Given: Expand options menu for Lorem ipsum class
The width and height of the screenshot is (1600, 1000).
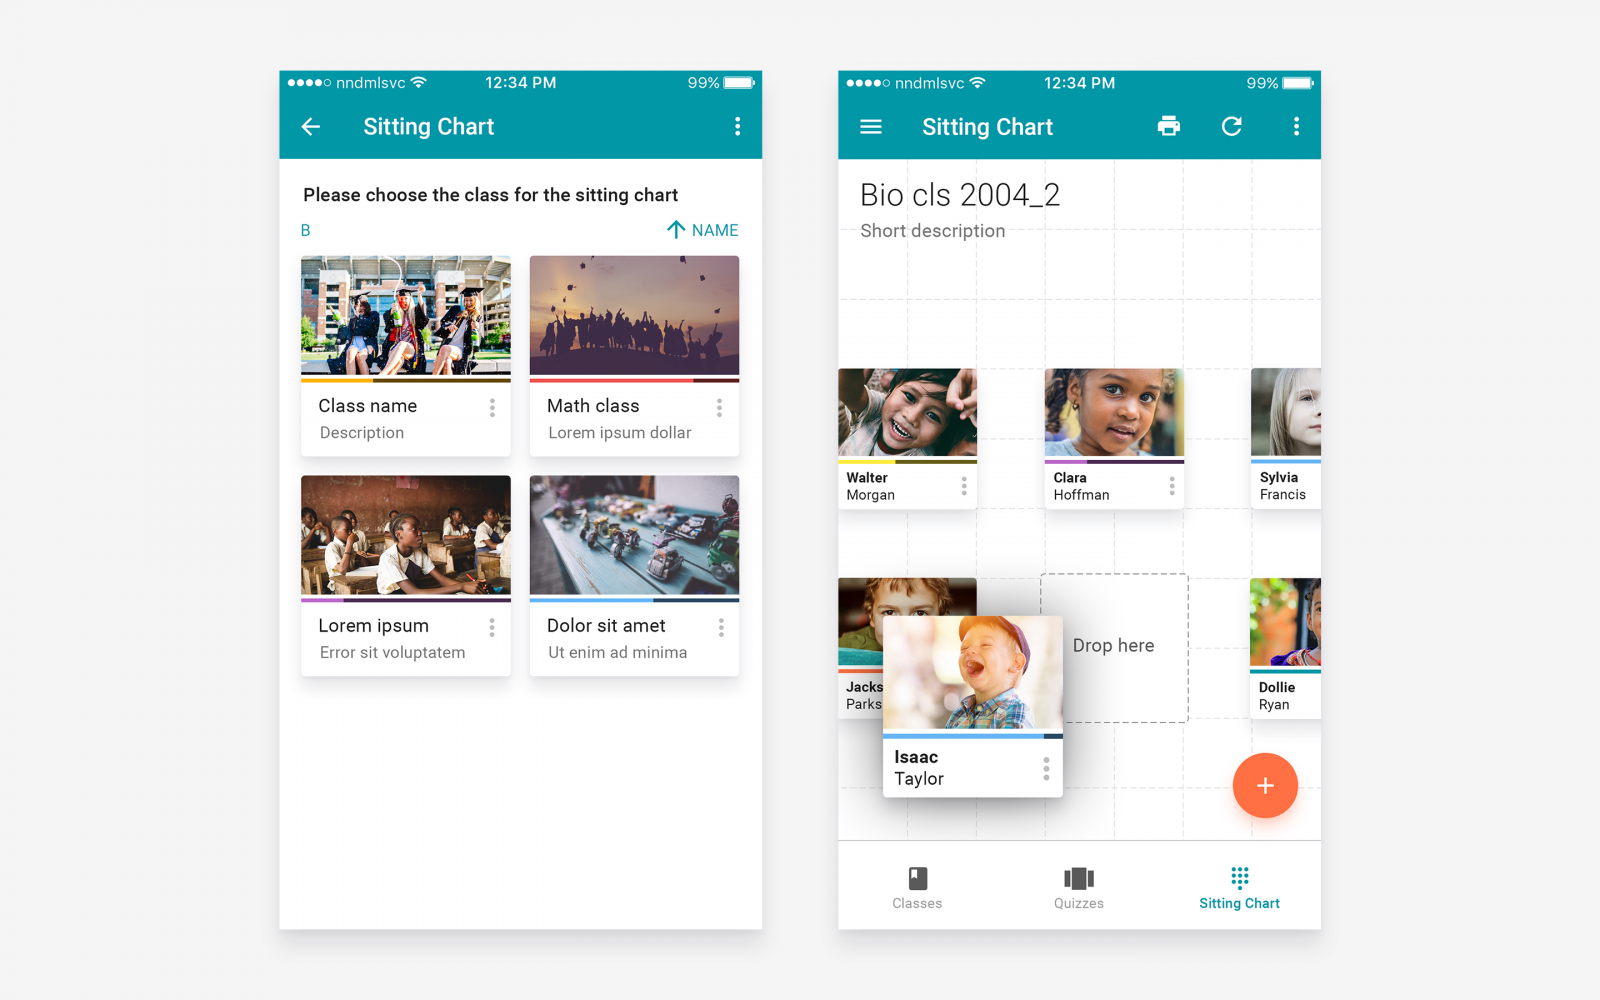Looking at the screenshot, I should pos(491,628).
